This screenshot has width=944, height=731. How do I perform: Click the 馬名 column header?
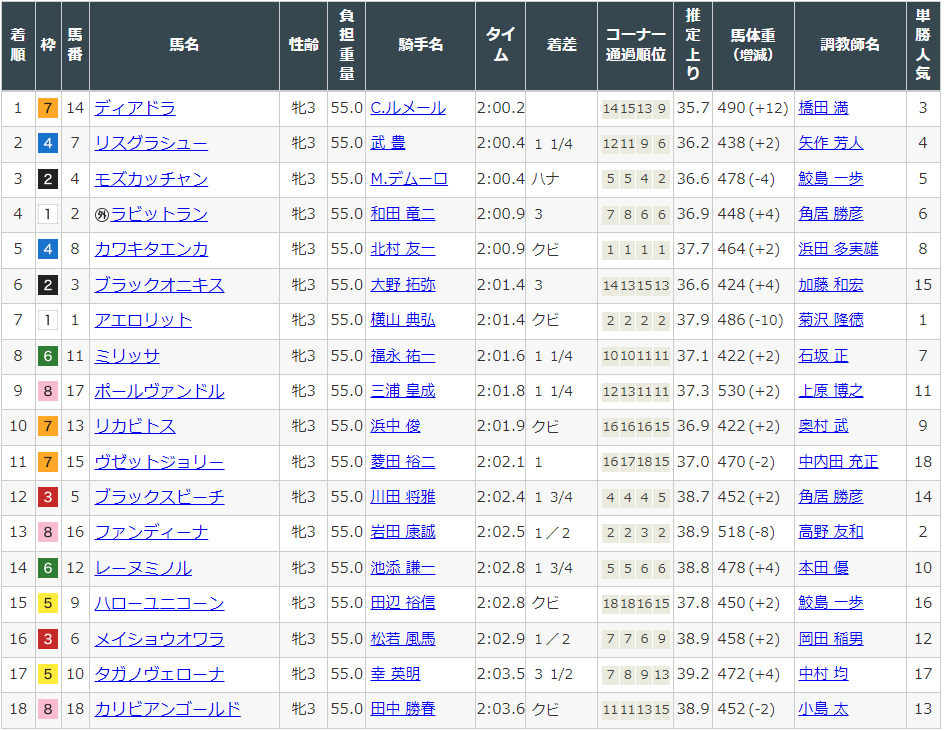[x=184, y=45]
